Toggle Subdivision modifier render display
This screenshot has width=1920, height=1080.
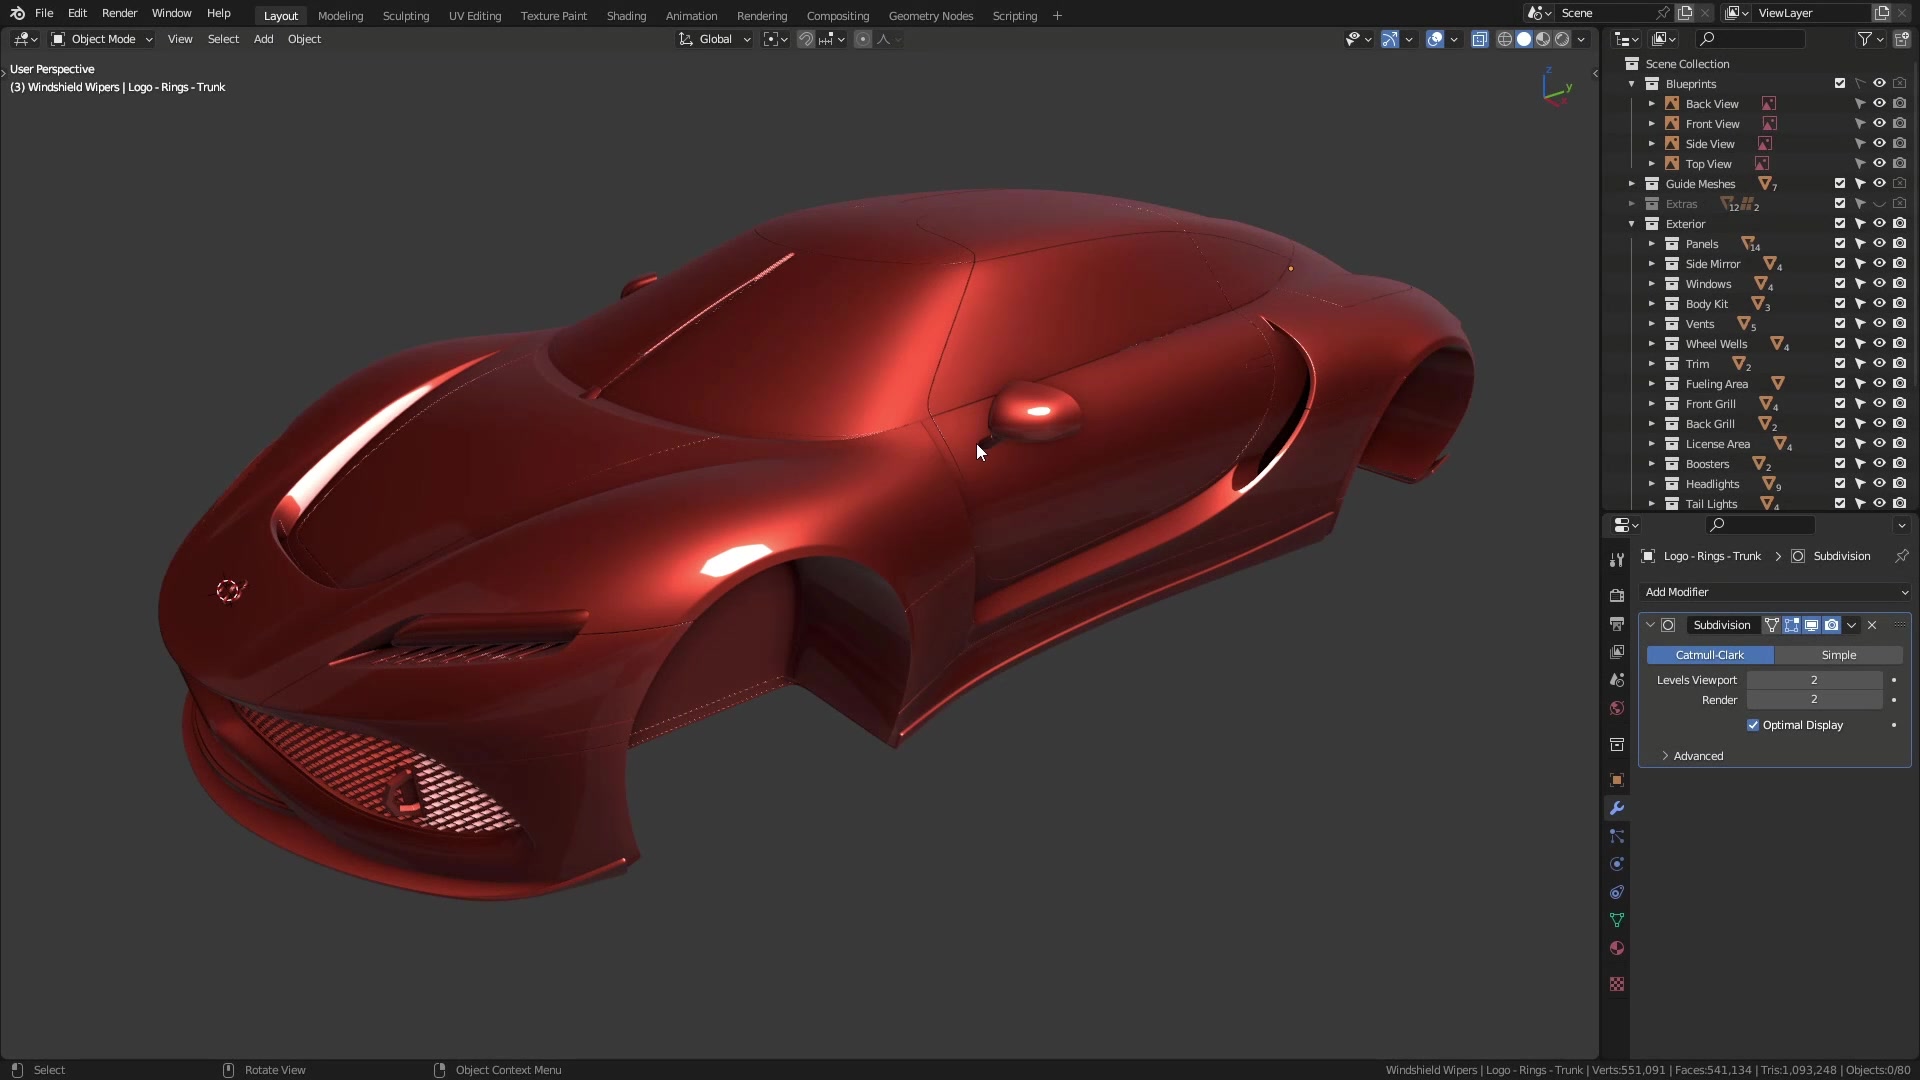click(x=1832, y=625)
